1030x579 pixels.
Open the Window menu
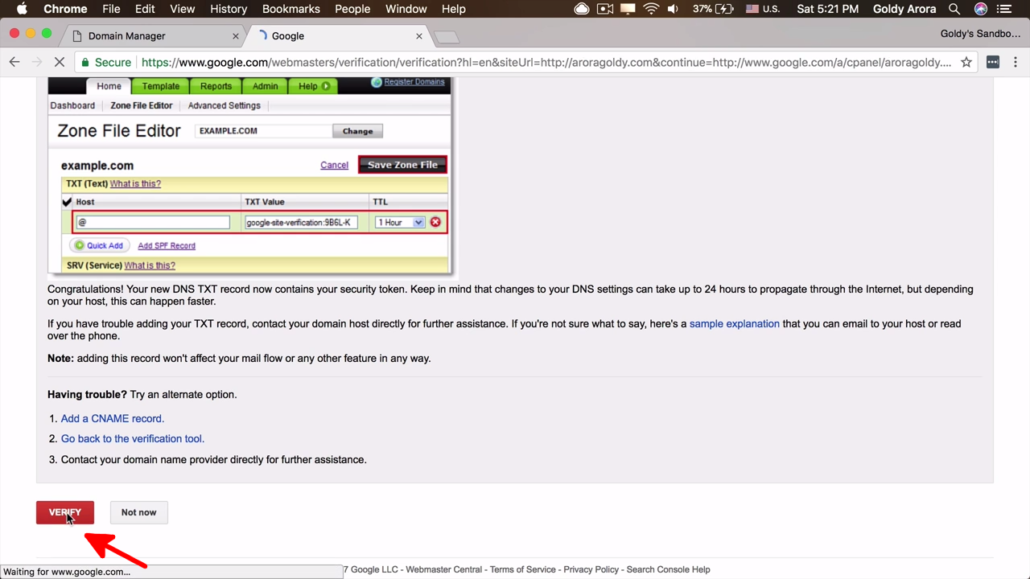pyautogui.click(x=406, y=9)
